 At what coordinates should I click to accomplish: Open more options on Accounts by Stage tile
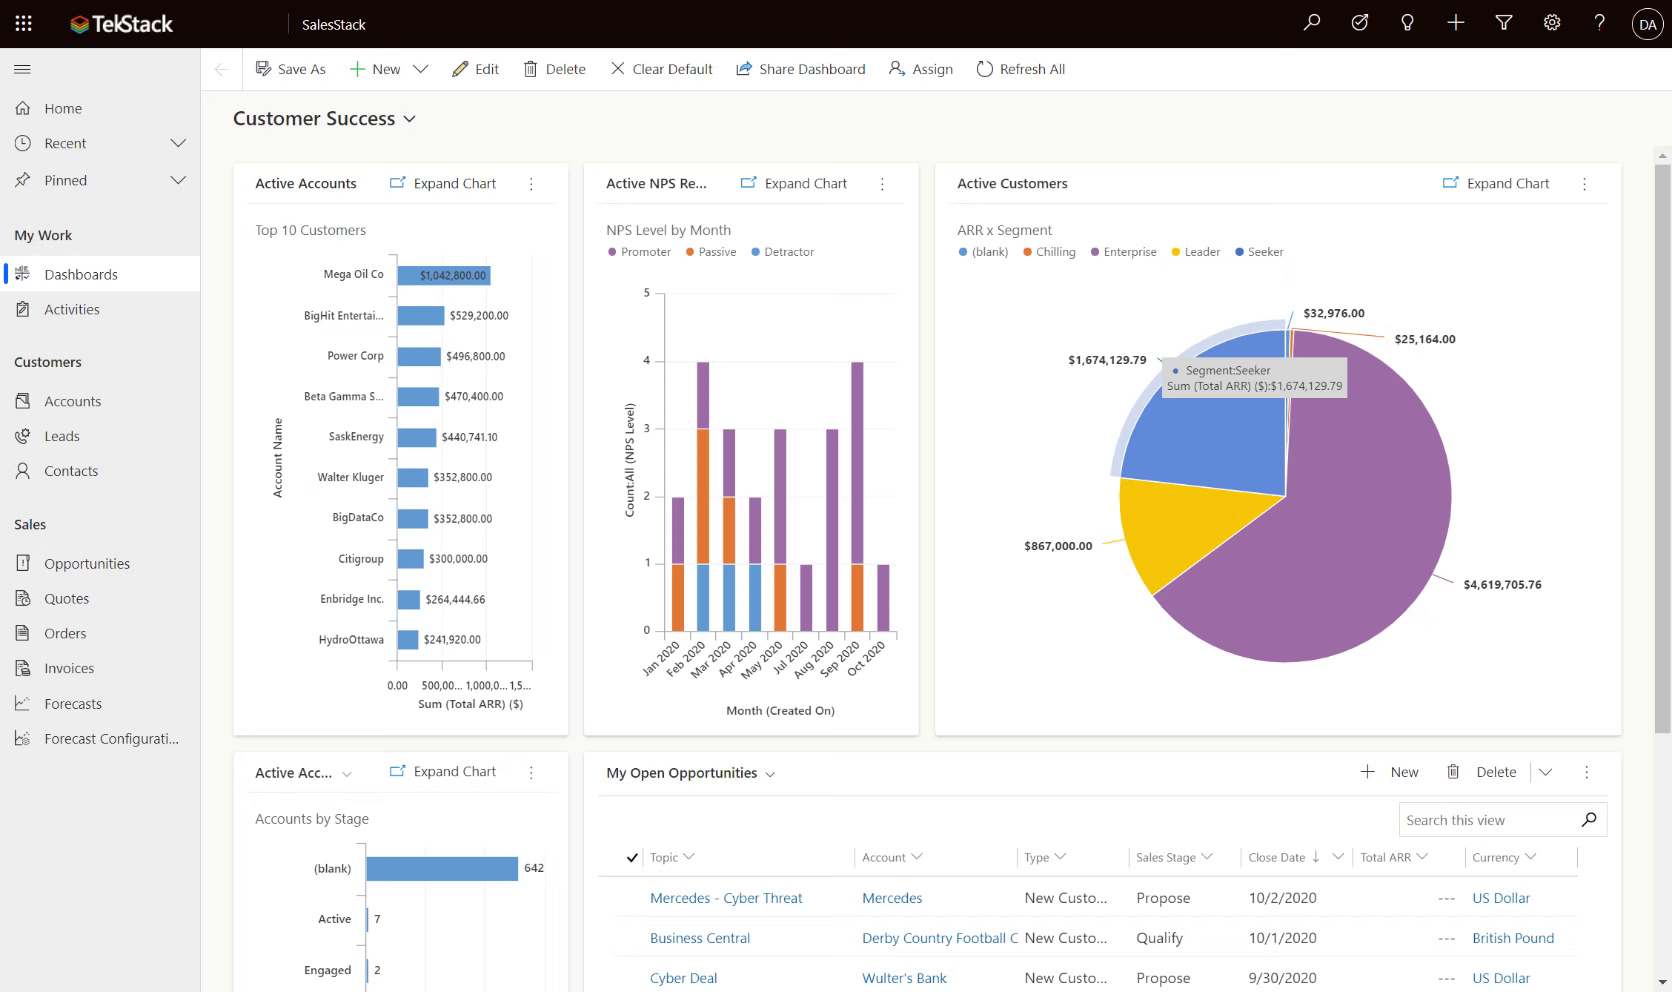coord(531,772)
